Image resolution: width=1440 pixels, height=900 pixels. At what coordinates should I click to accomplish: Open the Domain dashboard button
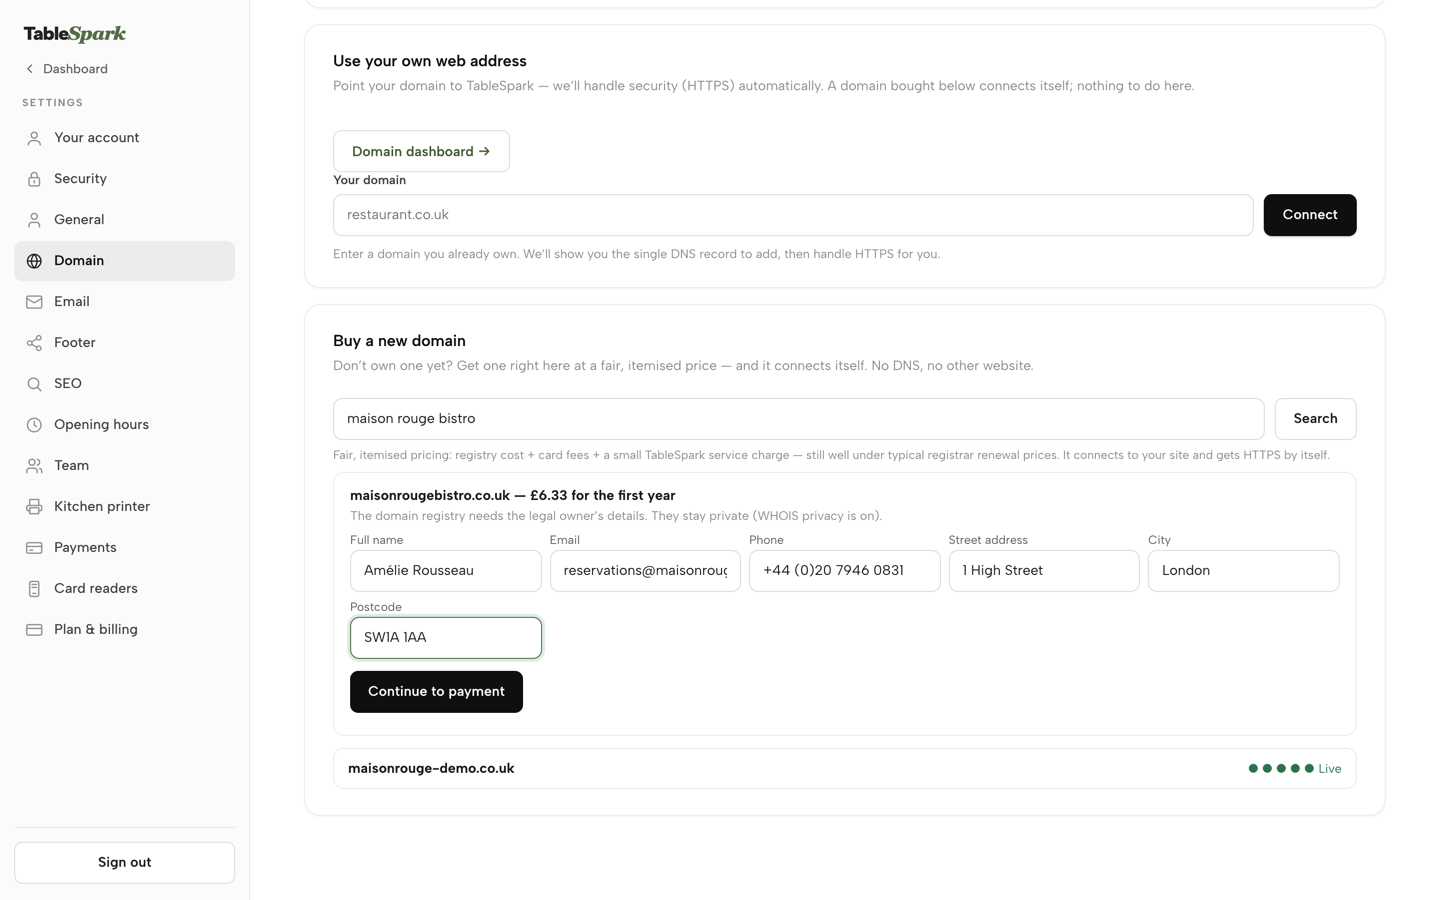(x=421, y=151)
